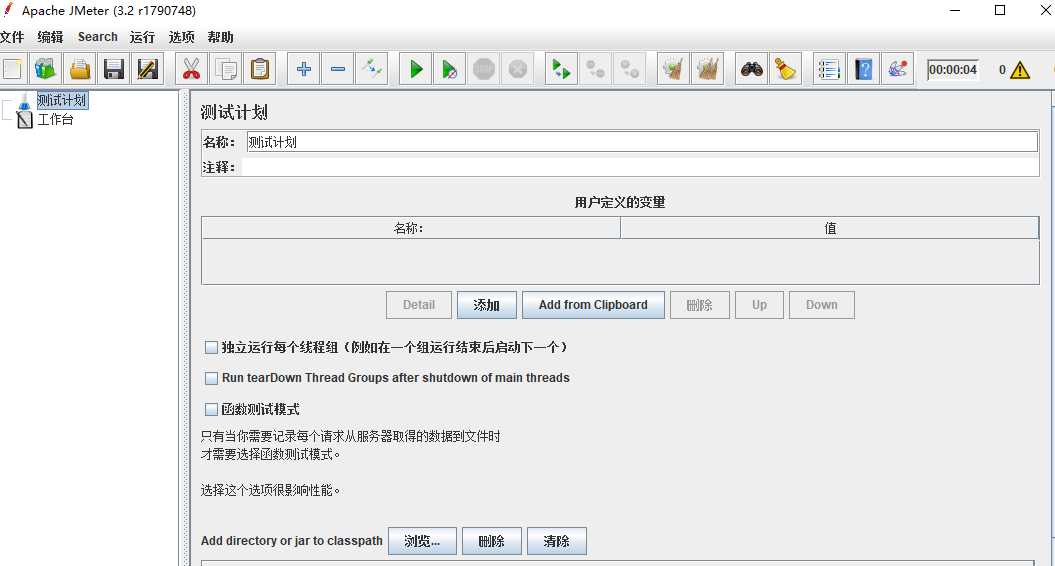Click 浏览... button for classpath

(x=422, y=541)
